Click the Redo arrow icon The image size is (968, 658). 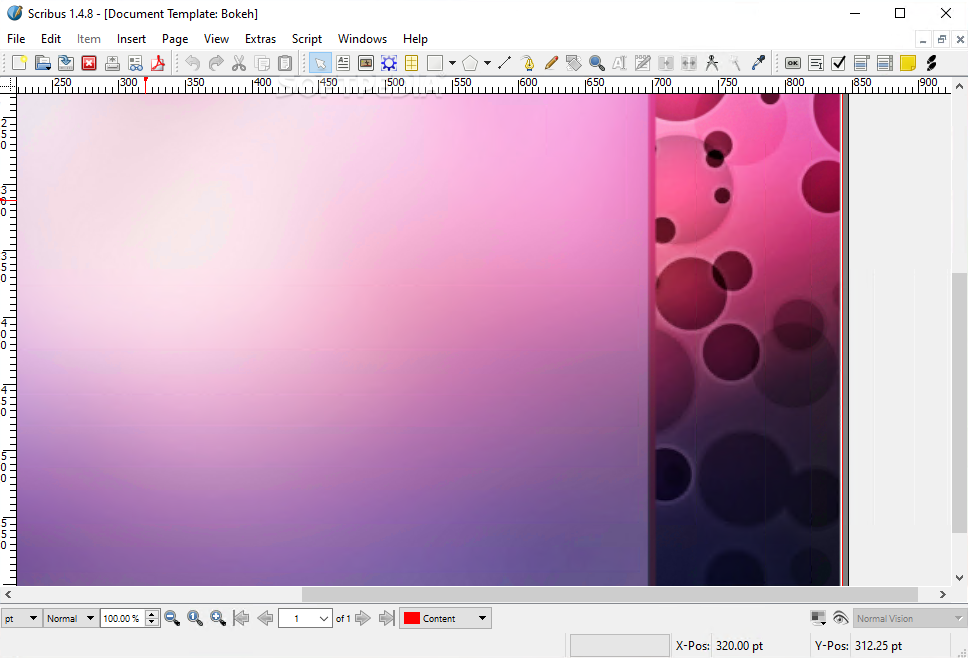point(216,63)
